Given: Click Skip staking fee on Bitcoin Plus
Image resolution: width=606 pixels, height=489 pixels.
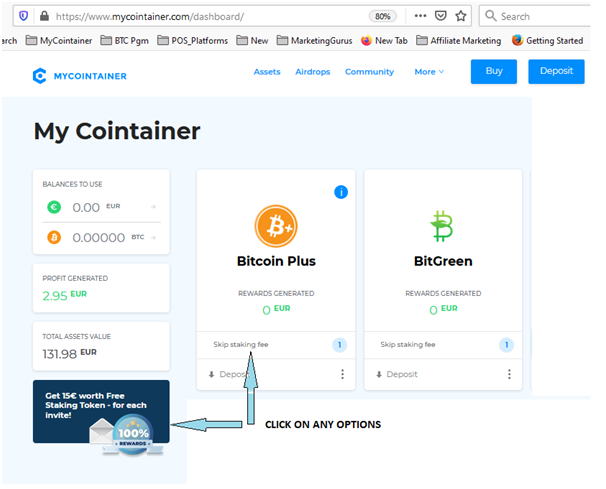Looking at the screenshot, I should pos(241,344).
